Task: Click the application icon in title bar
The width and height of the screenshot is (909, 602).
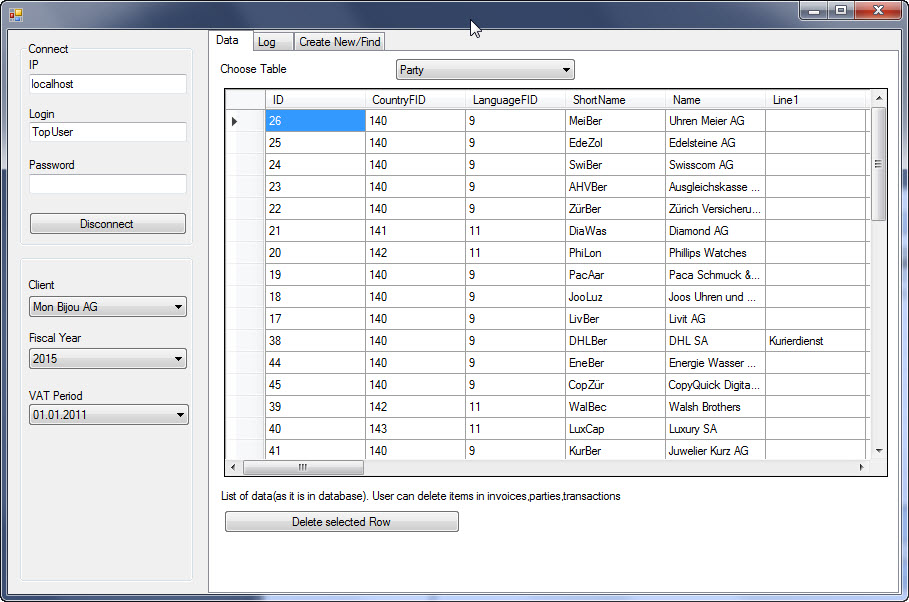Action: (16, 14)
